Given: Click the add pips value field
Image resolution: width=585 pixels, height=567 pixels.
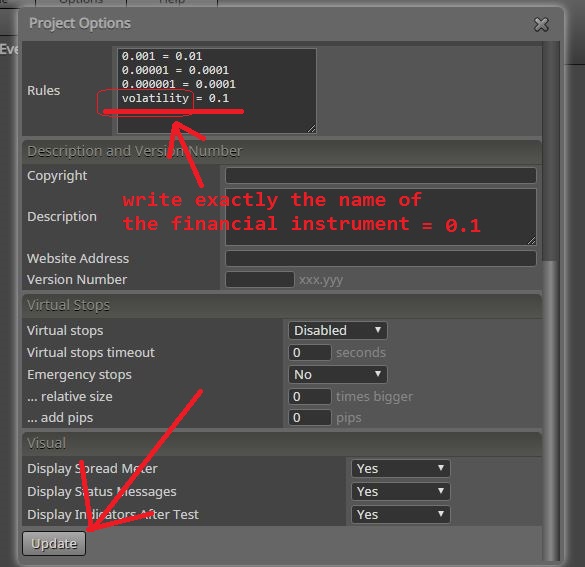Looking at the screenshot, I should point(310,417).
